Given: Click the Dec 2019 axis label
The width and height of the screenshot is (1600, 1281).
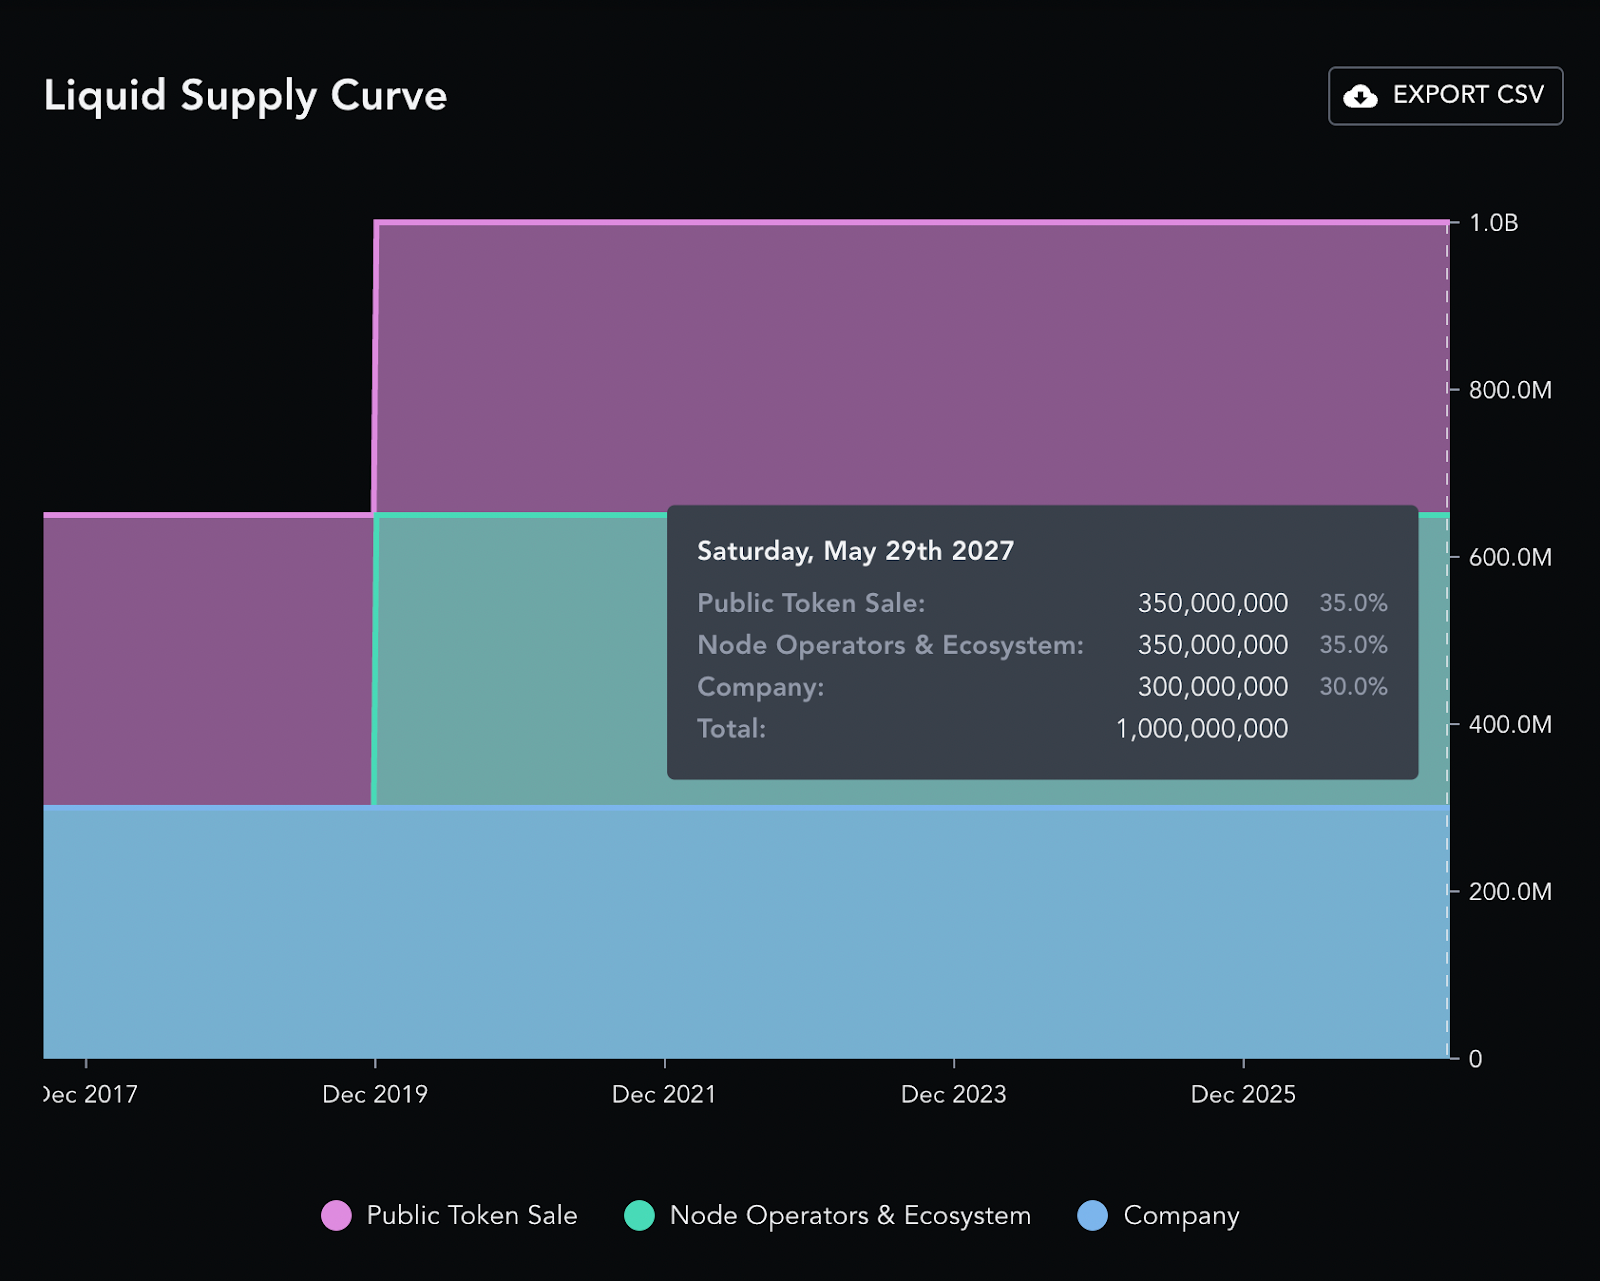Looking at the screenshot, I should (x=375, y=1095).
